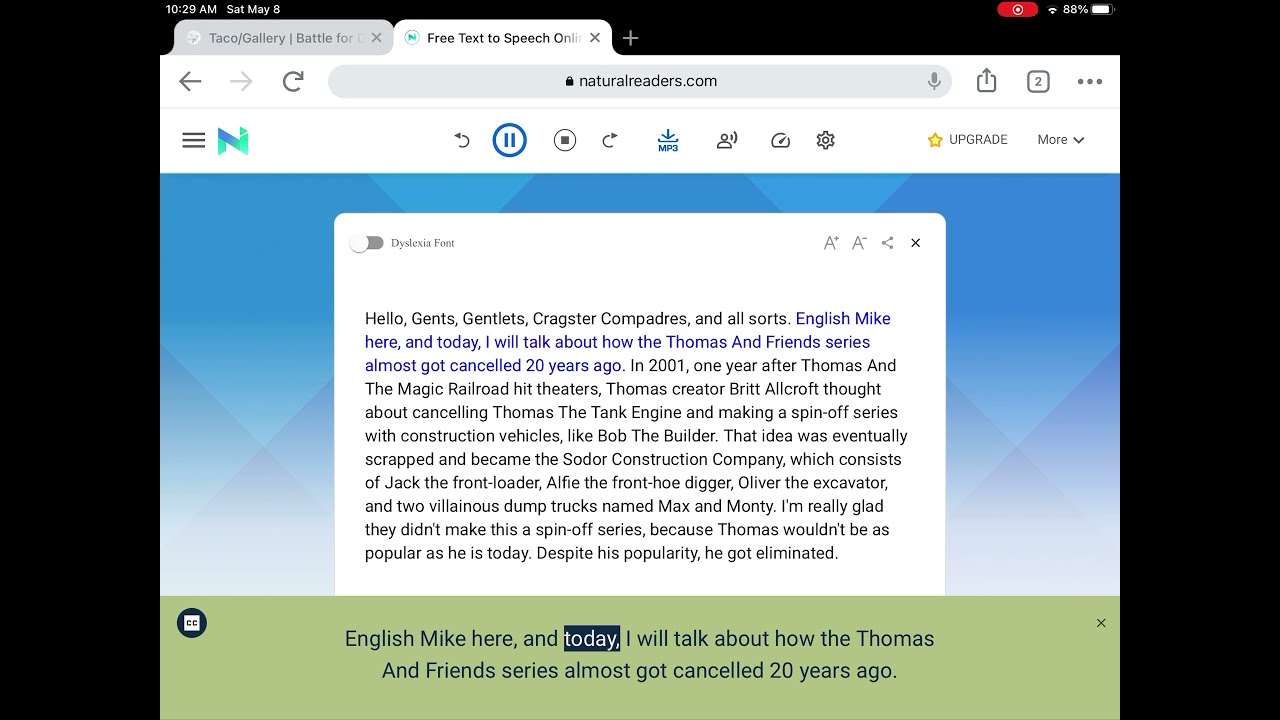Reload the naturalreaders.com page

point(293,82)
